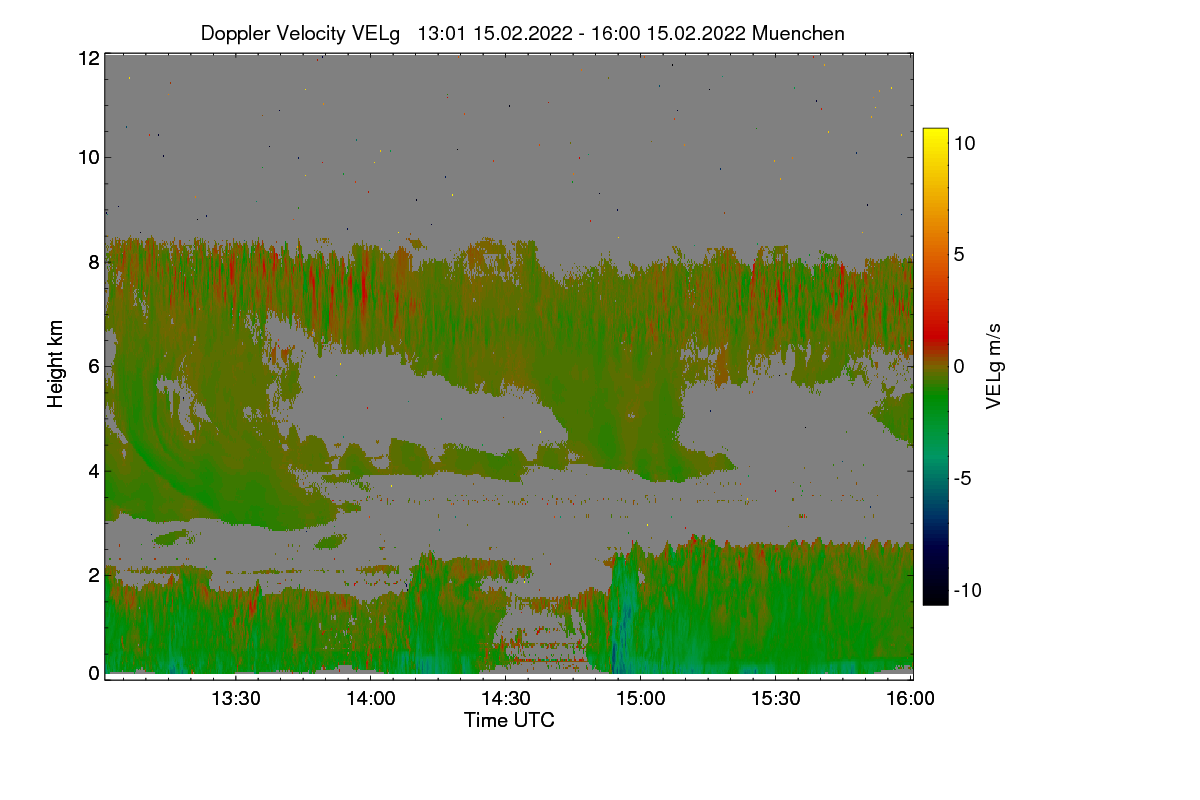Click the height tick label '4'

point(94,470)
